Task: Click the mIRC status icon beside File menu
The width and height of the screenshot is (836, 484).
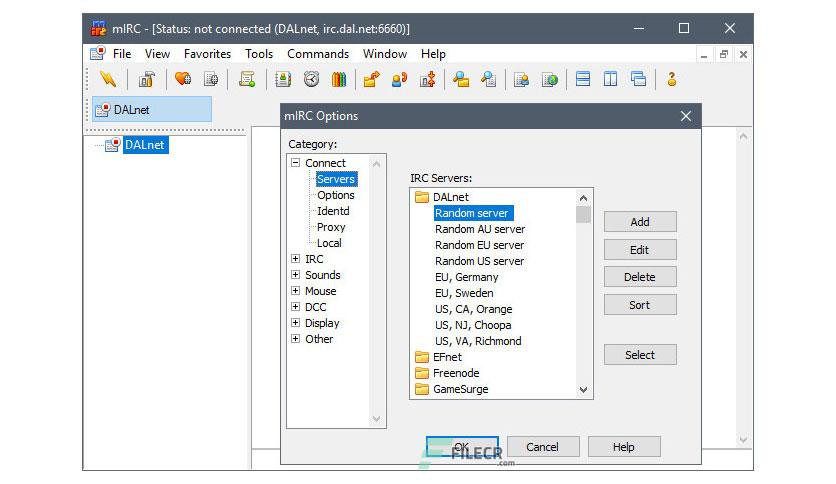Action: pyautogui.click(x=98, y=53)
